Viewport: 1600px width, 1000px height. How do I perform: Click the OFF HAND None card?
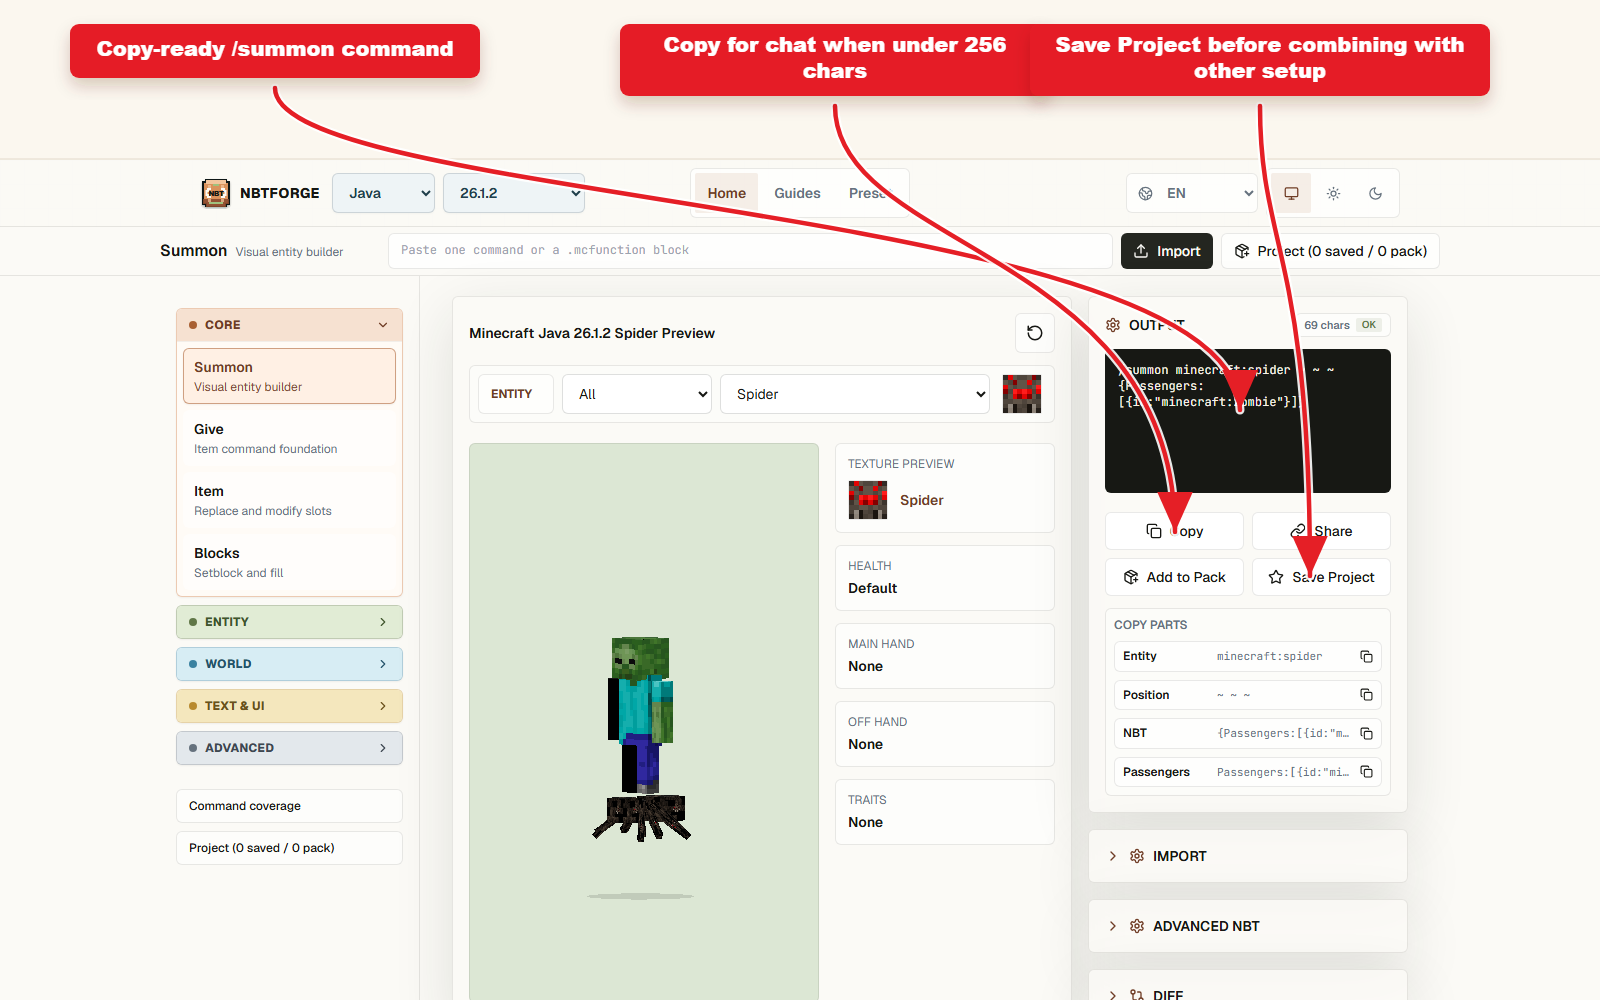coord(945,734)
